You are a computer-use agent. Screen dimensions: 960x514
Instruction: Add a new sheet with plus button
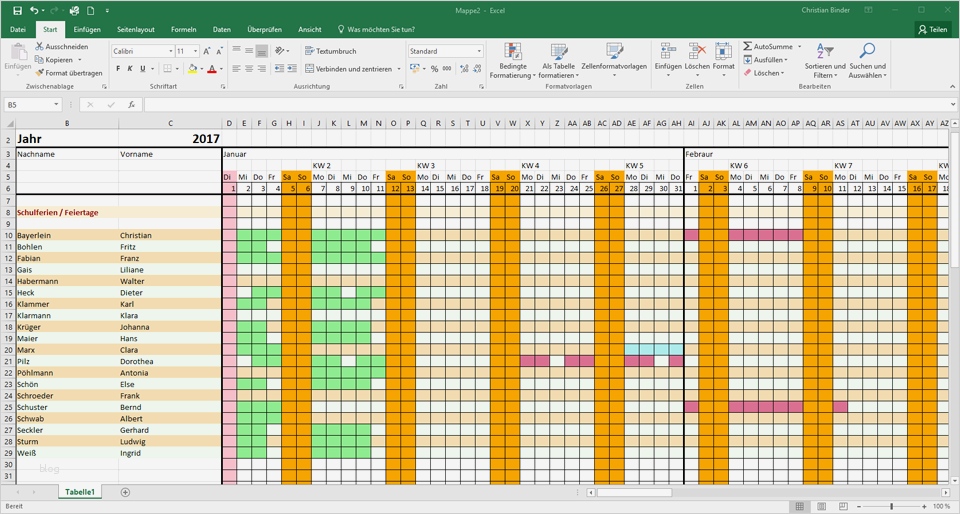click(126, 492)
